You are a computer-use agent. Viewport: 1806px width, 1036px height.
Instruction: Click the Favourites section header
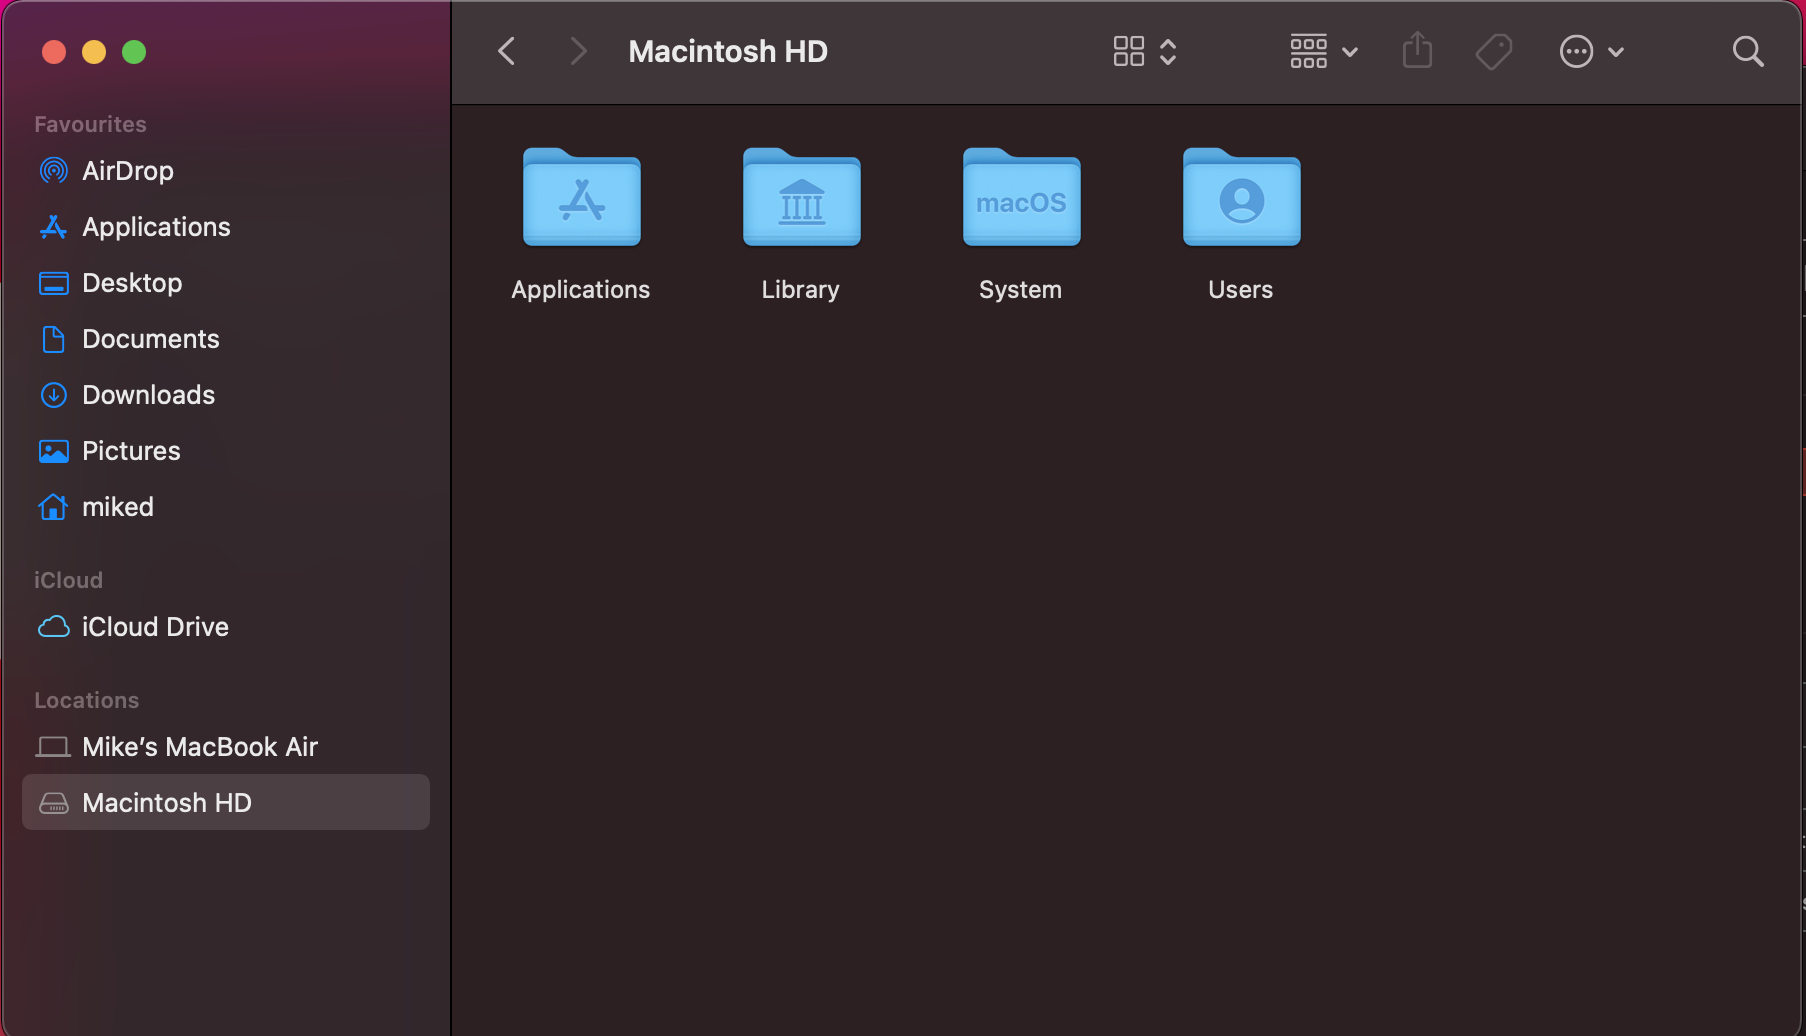point(90,124)
